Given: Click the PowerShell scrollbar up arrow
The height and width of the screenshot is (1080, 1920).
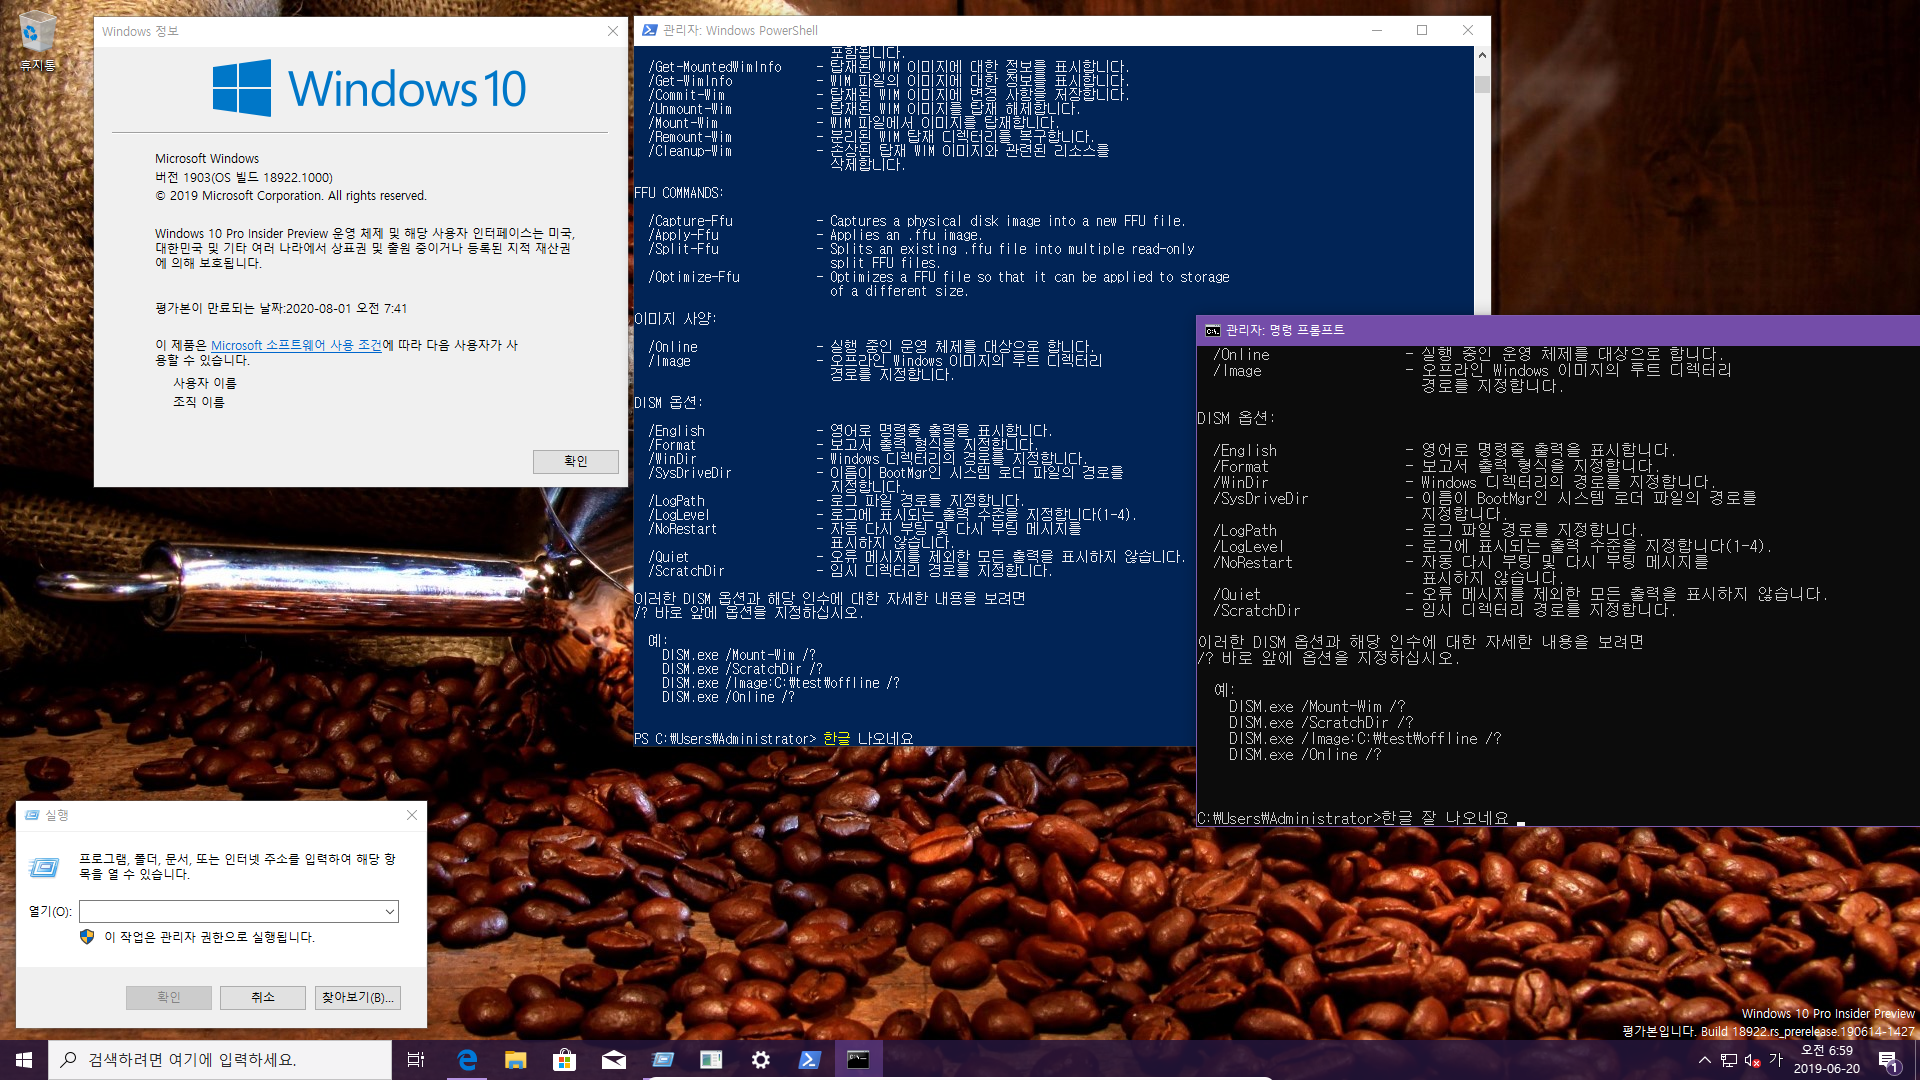Looking at the screenshot, I should pyautogui.click(x=1482, y=55).
